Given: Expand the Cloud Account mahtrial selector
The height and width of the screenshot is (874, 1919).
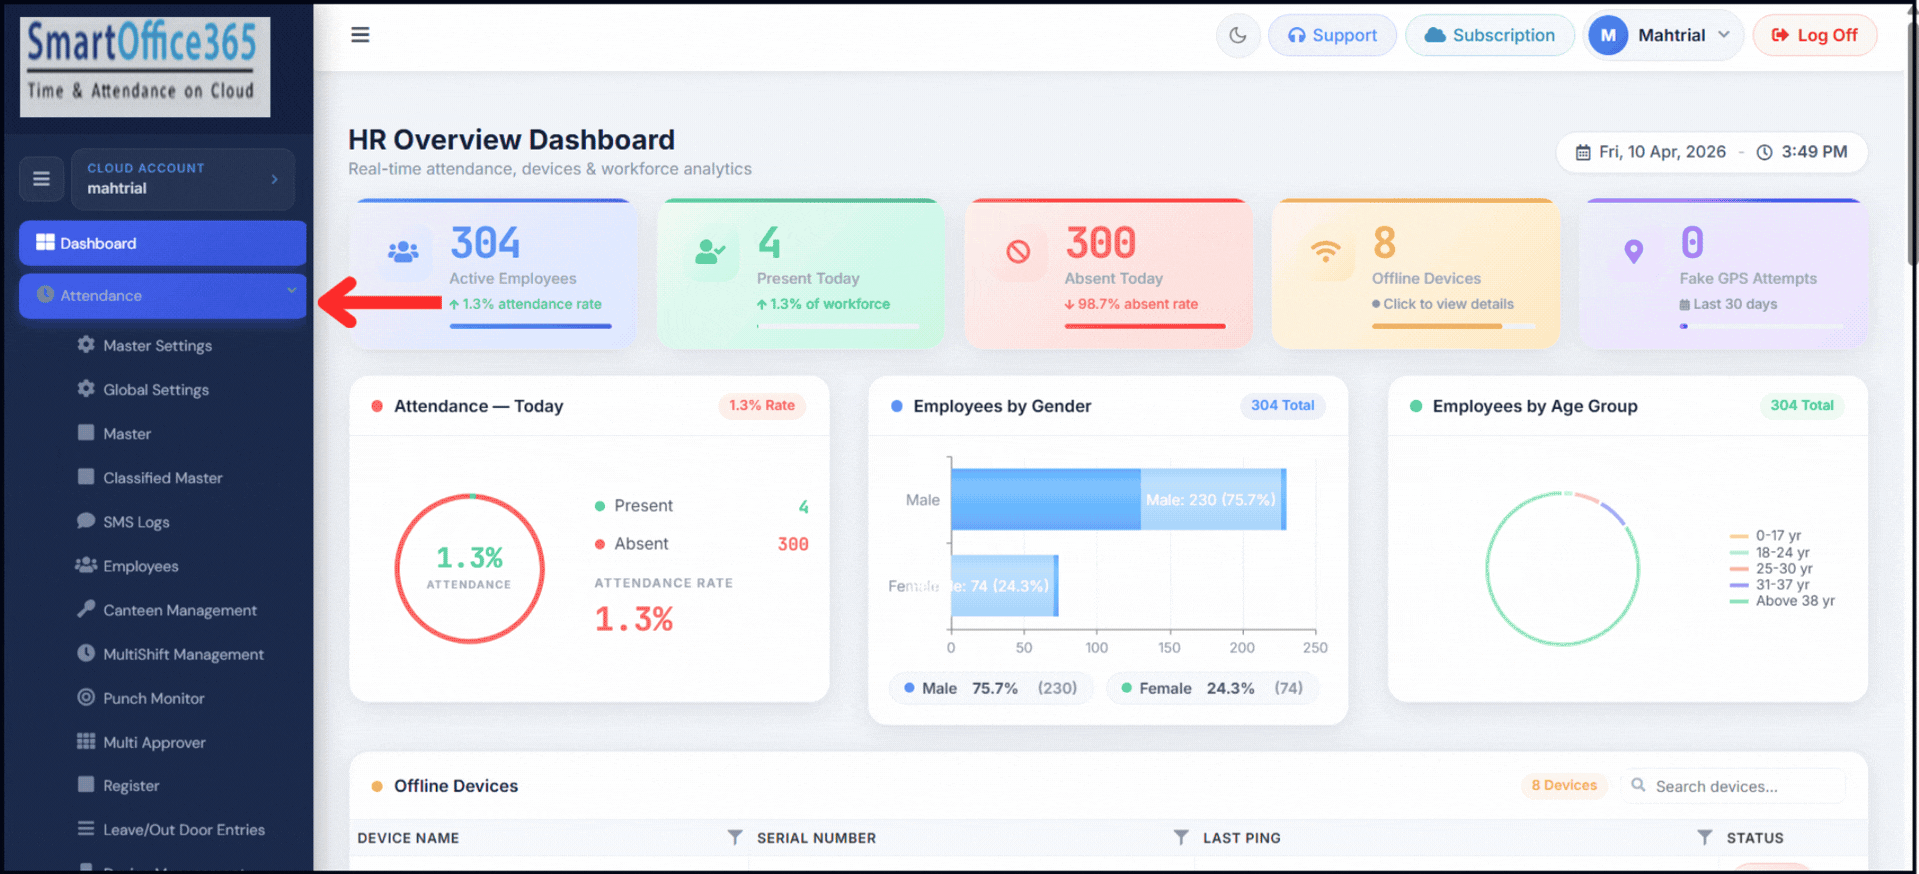Looking at the screenshot, I should coord(183,179).
